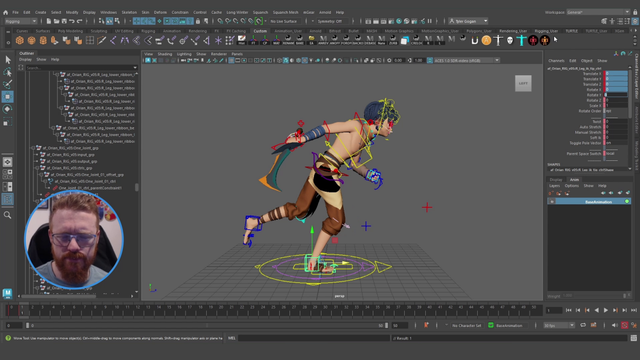Click the playback range slider bar
The width and height of the screenshot is (640, 360).
point(207,325)
